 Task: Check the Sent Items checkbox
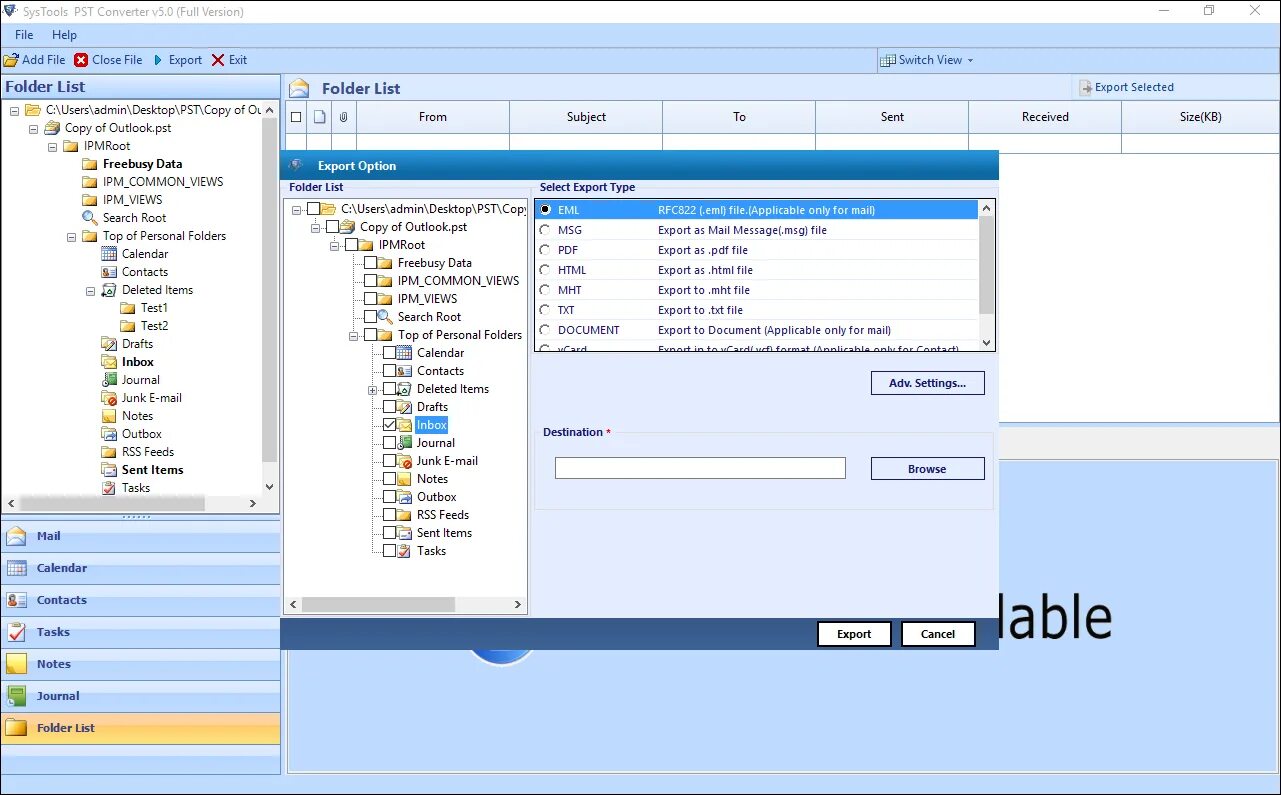coord(390,533)
